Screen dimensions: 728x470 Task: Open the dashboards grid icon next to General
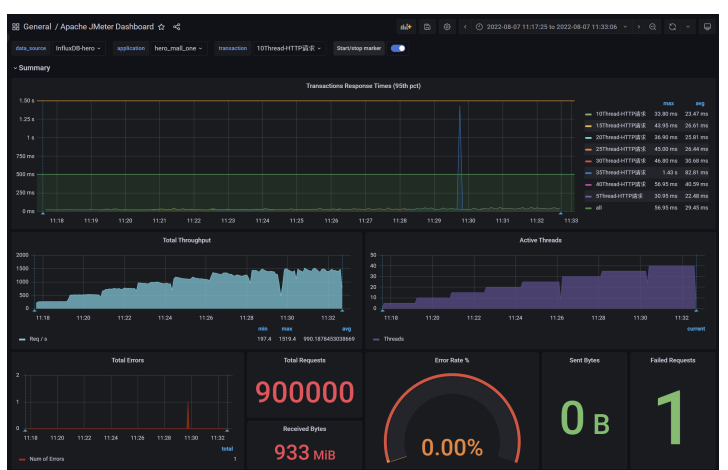[x=16, y=27]
